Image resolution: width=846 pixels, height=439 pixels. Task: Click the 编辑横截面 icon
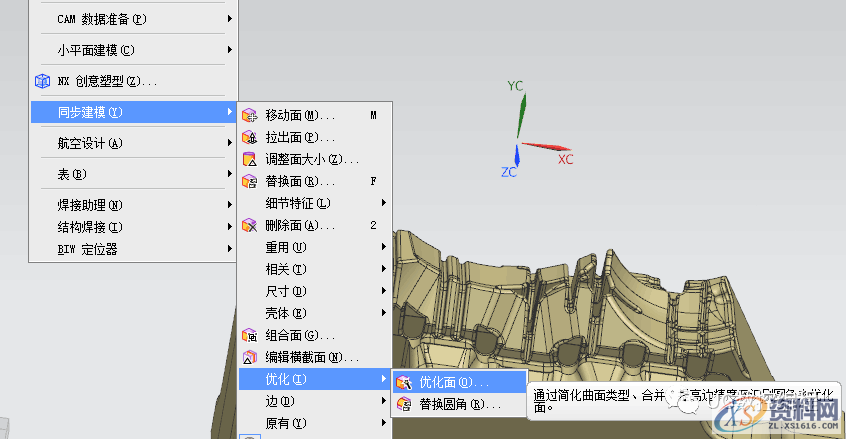tap(249, 357)
